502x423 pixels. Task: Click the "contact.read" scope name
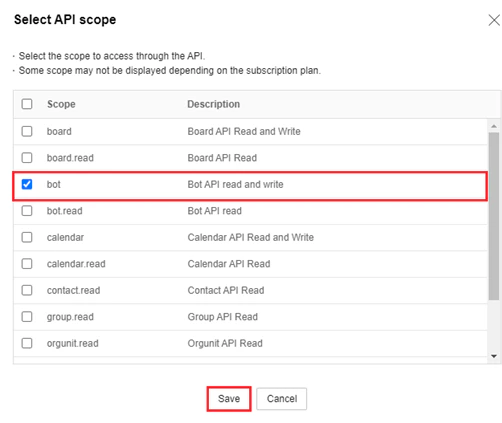[x=74, y=290]
